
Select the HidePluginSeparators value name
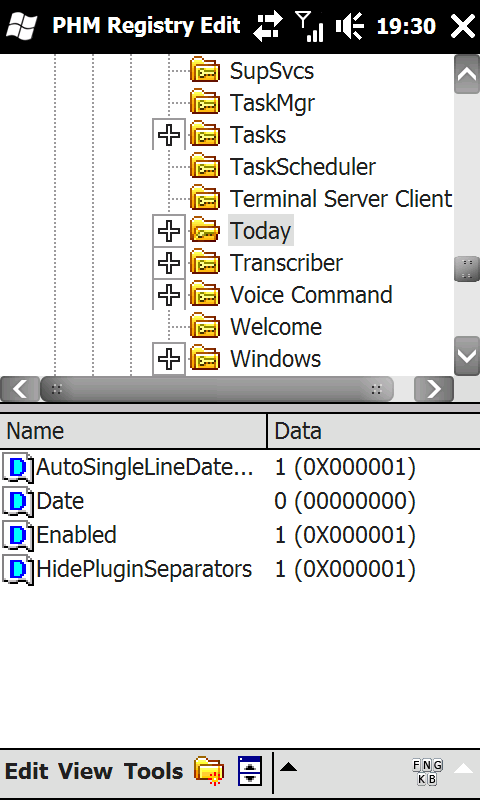pyautogui.click(x=144, y=569)
